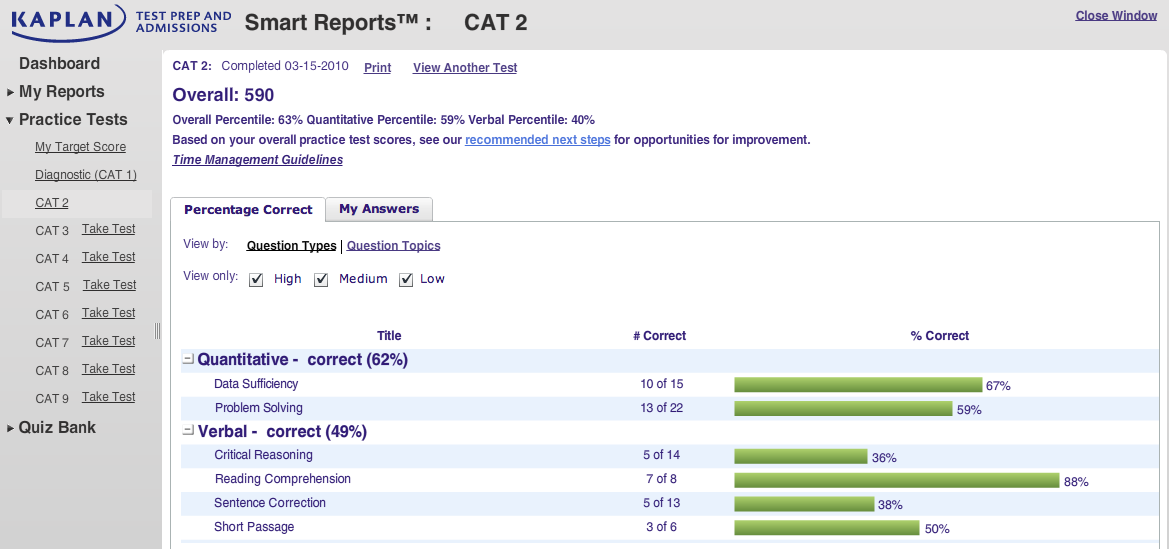
Task: Click the 'Overall: 590' score heading
Action: point(223,95)
